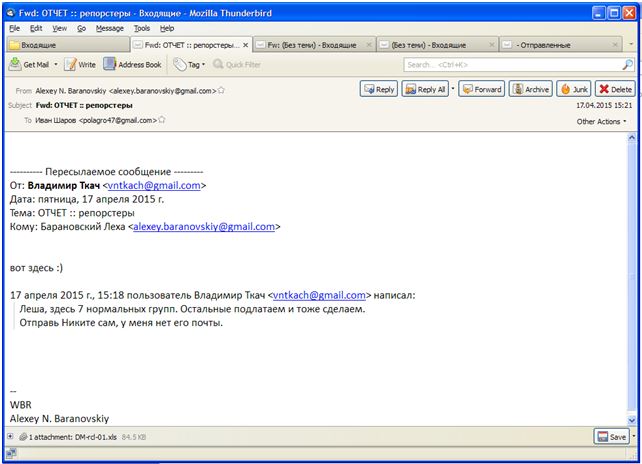Screen dimensions: 642x464
Task: Save the DM-rd-01.xls attachment
Action: (x=610, y=437)
